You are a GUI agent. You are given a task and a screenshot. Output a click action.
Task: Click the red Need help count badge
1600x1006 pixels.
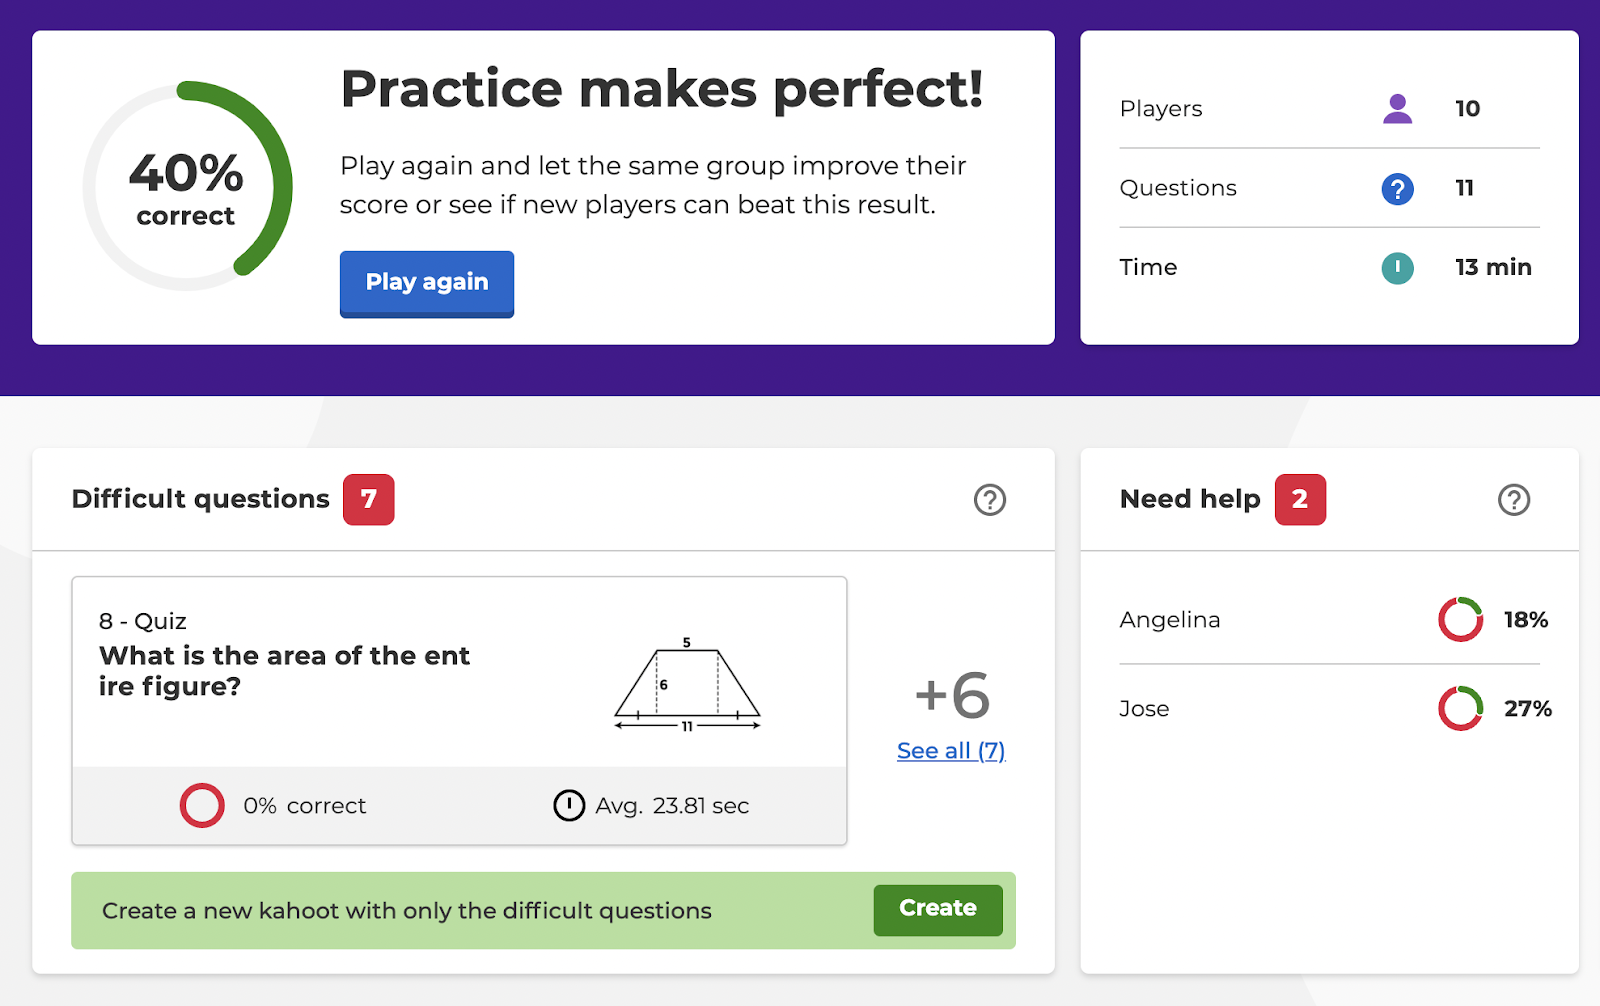click(1299, 500)
